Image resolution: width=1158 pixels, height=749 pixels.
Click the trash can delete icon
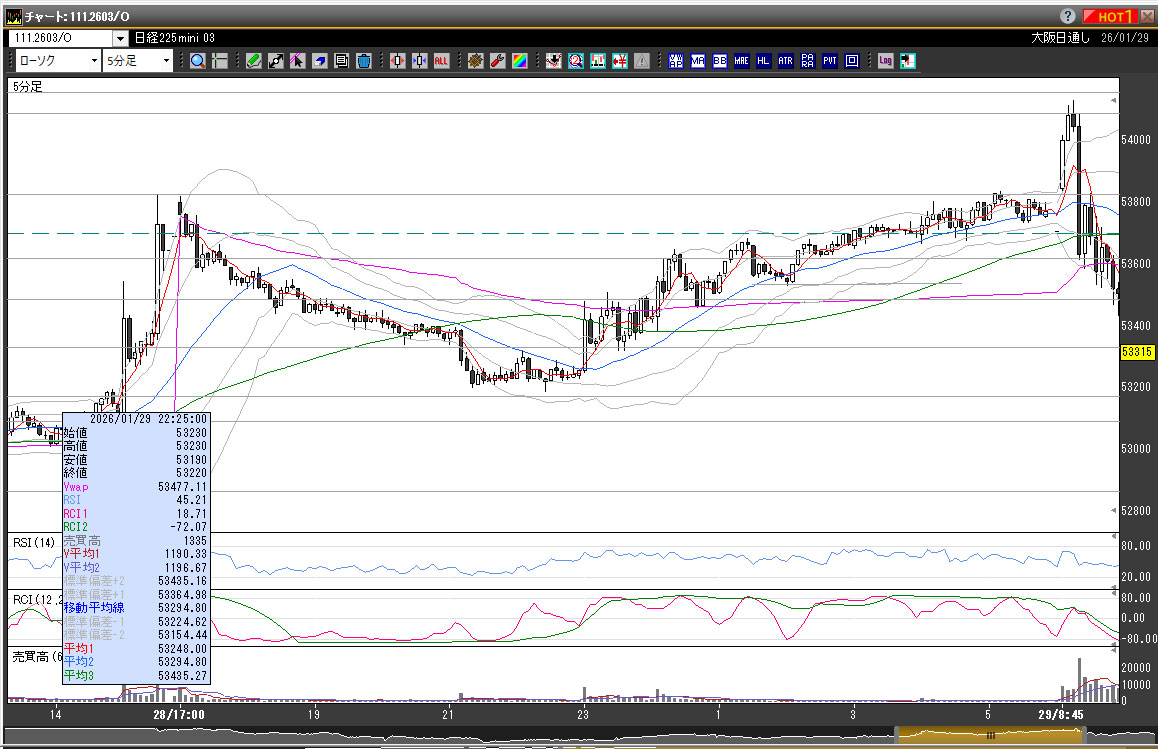[x=363, y=61]
